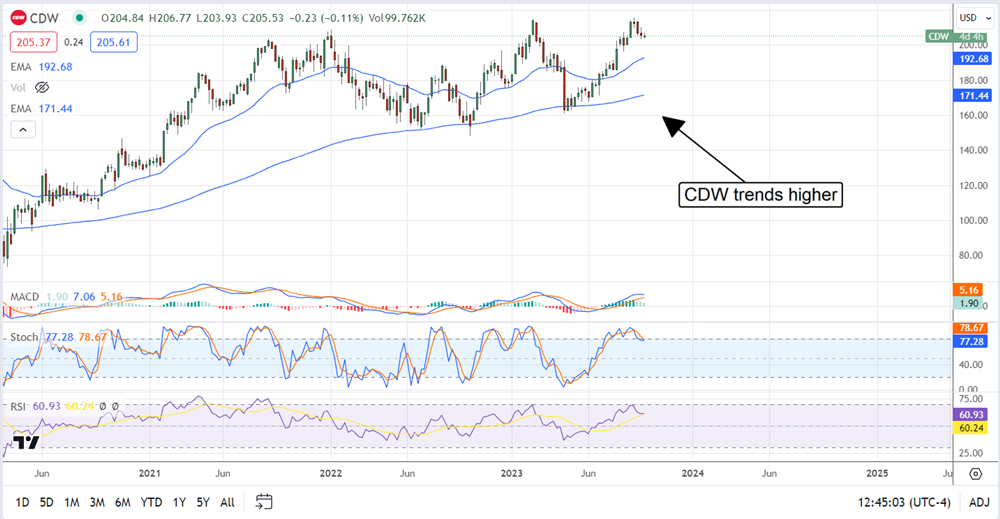Click the 2023 label on the time axis
Screen dimensions: 1000x519
(511, 473)
